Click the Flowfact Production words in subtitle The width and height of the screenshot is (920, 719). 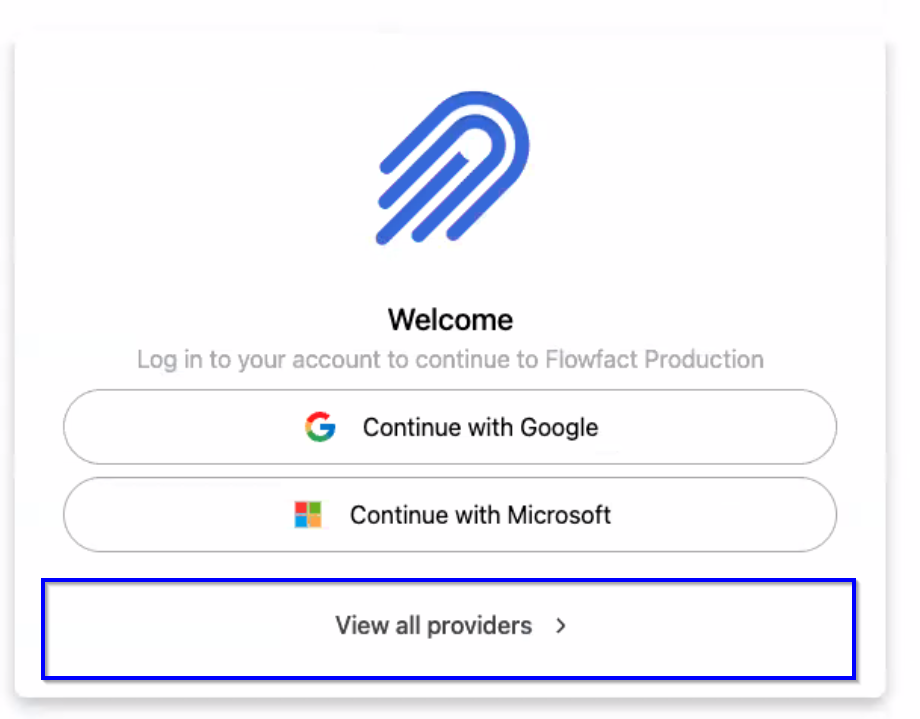(x=654, y=359)
